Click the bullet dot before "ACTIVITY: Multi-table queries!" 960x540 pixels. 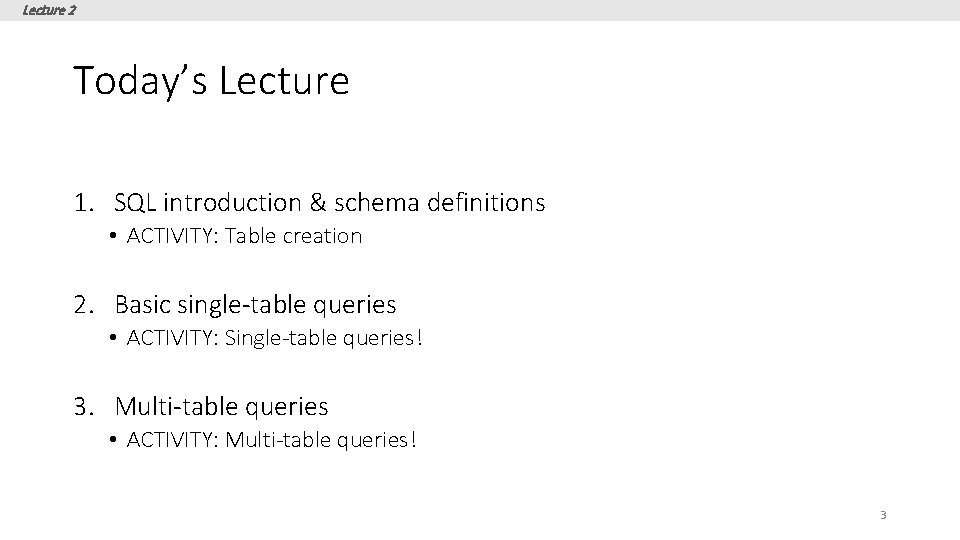(x=116, y=441)
